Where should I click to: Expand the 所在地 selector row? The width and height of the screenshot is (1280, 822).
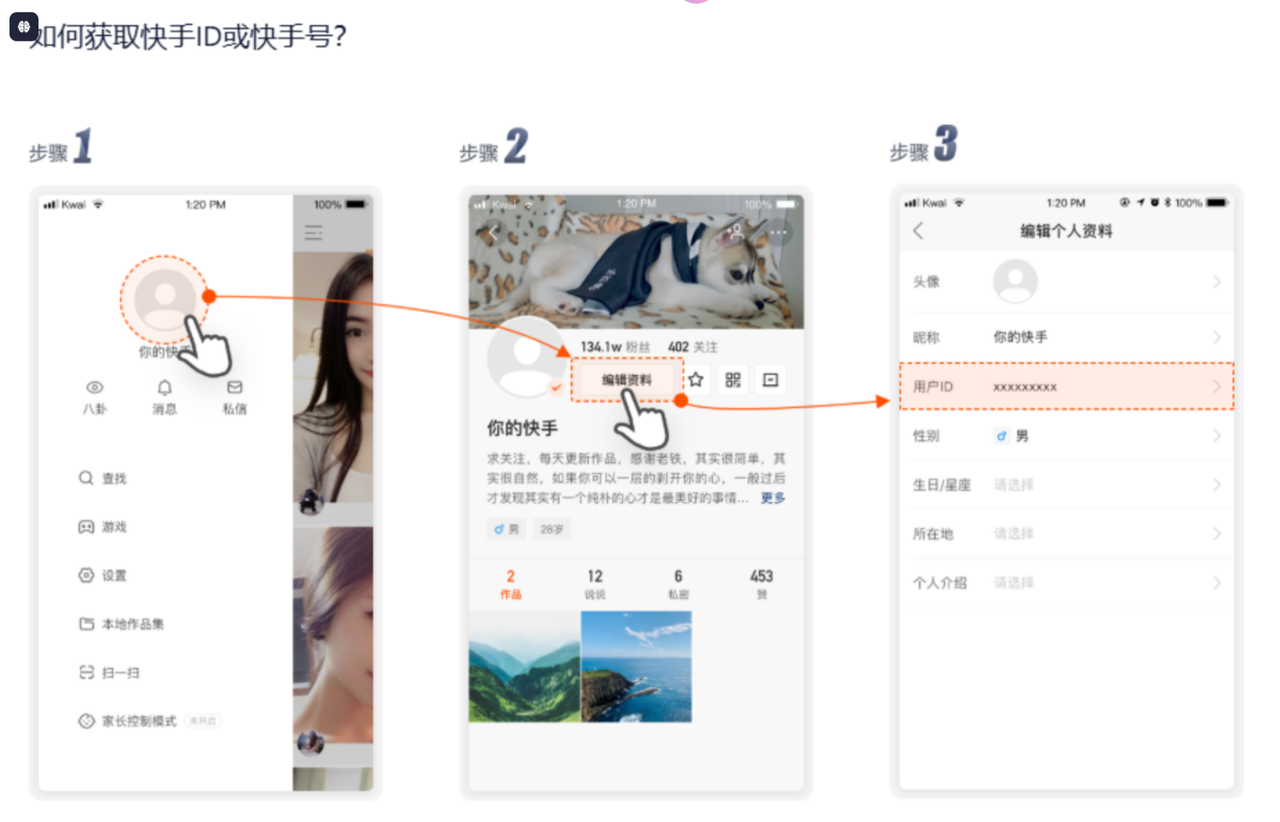click(x=1066, y=534)
